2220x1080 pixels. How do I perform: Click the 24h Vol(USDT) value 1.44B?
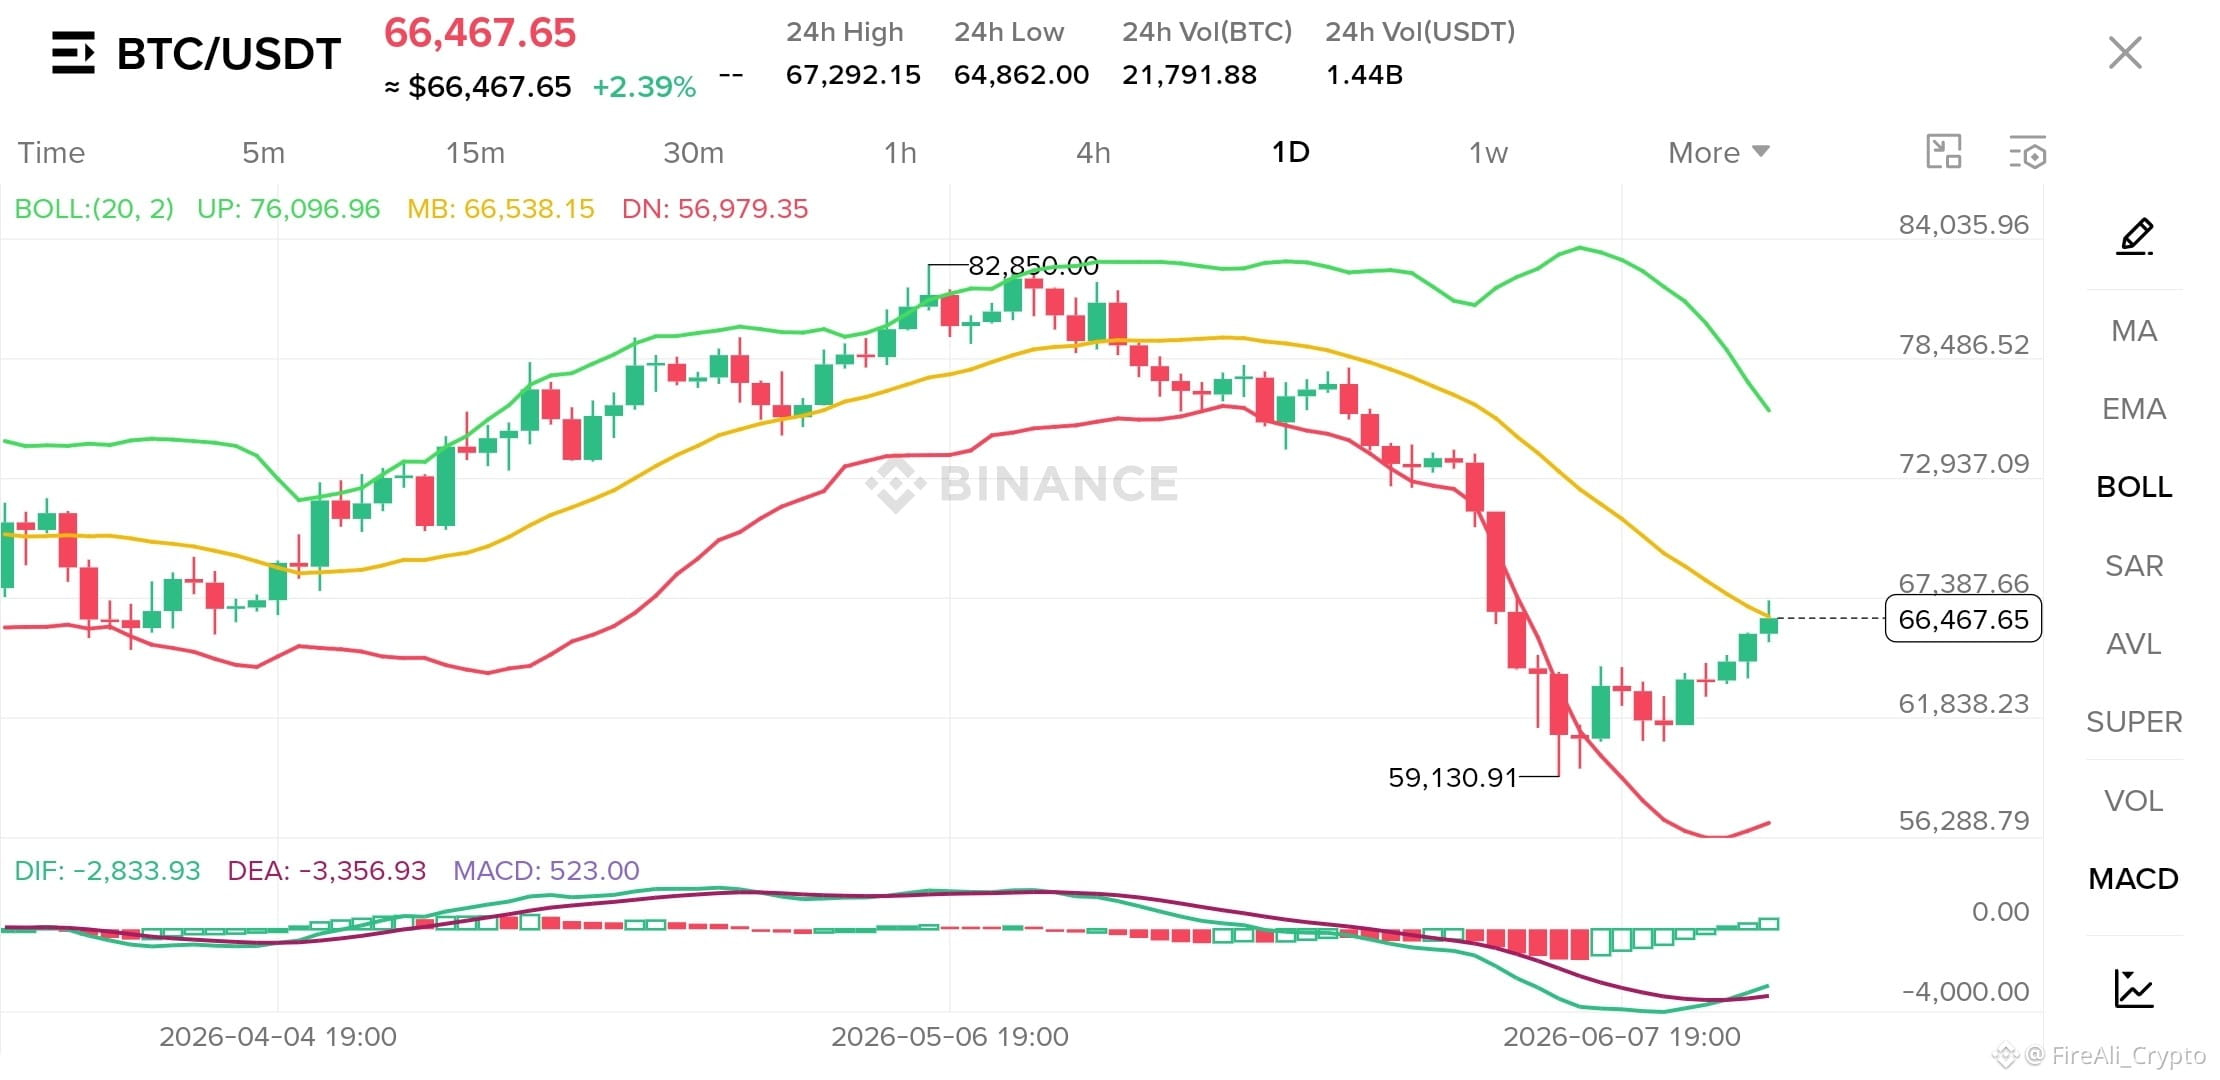click(x=1364, y=75)
